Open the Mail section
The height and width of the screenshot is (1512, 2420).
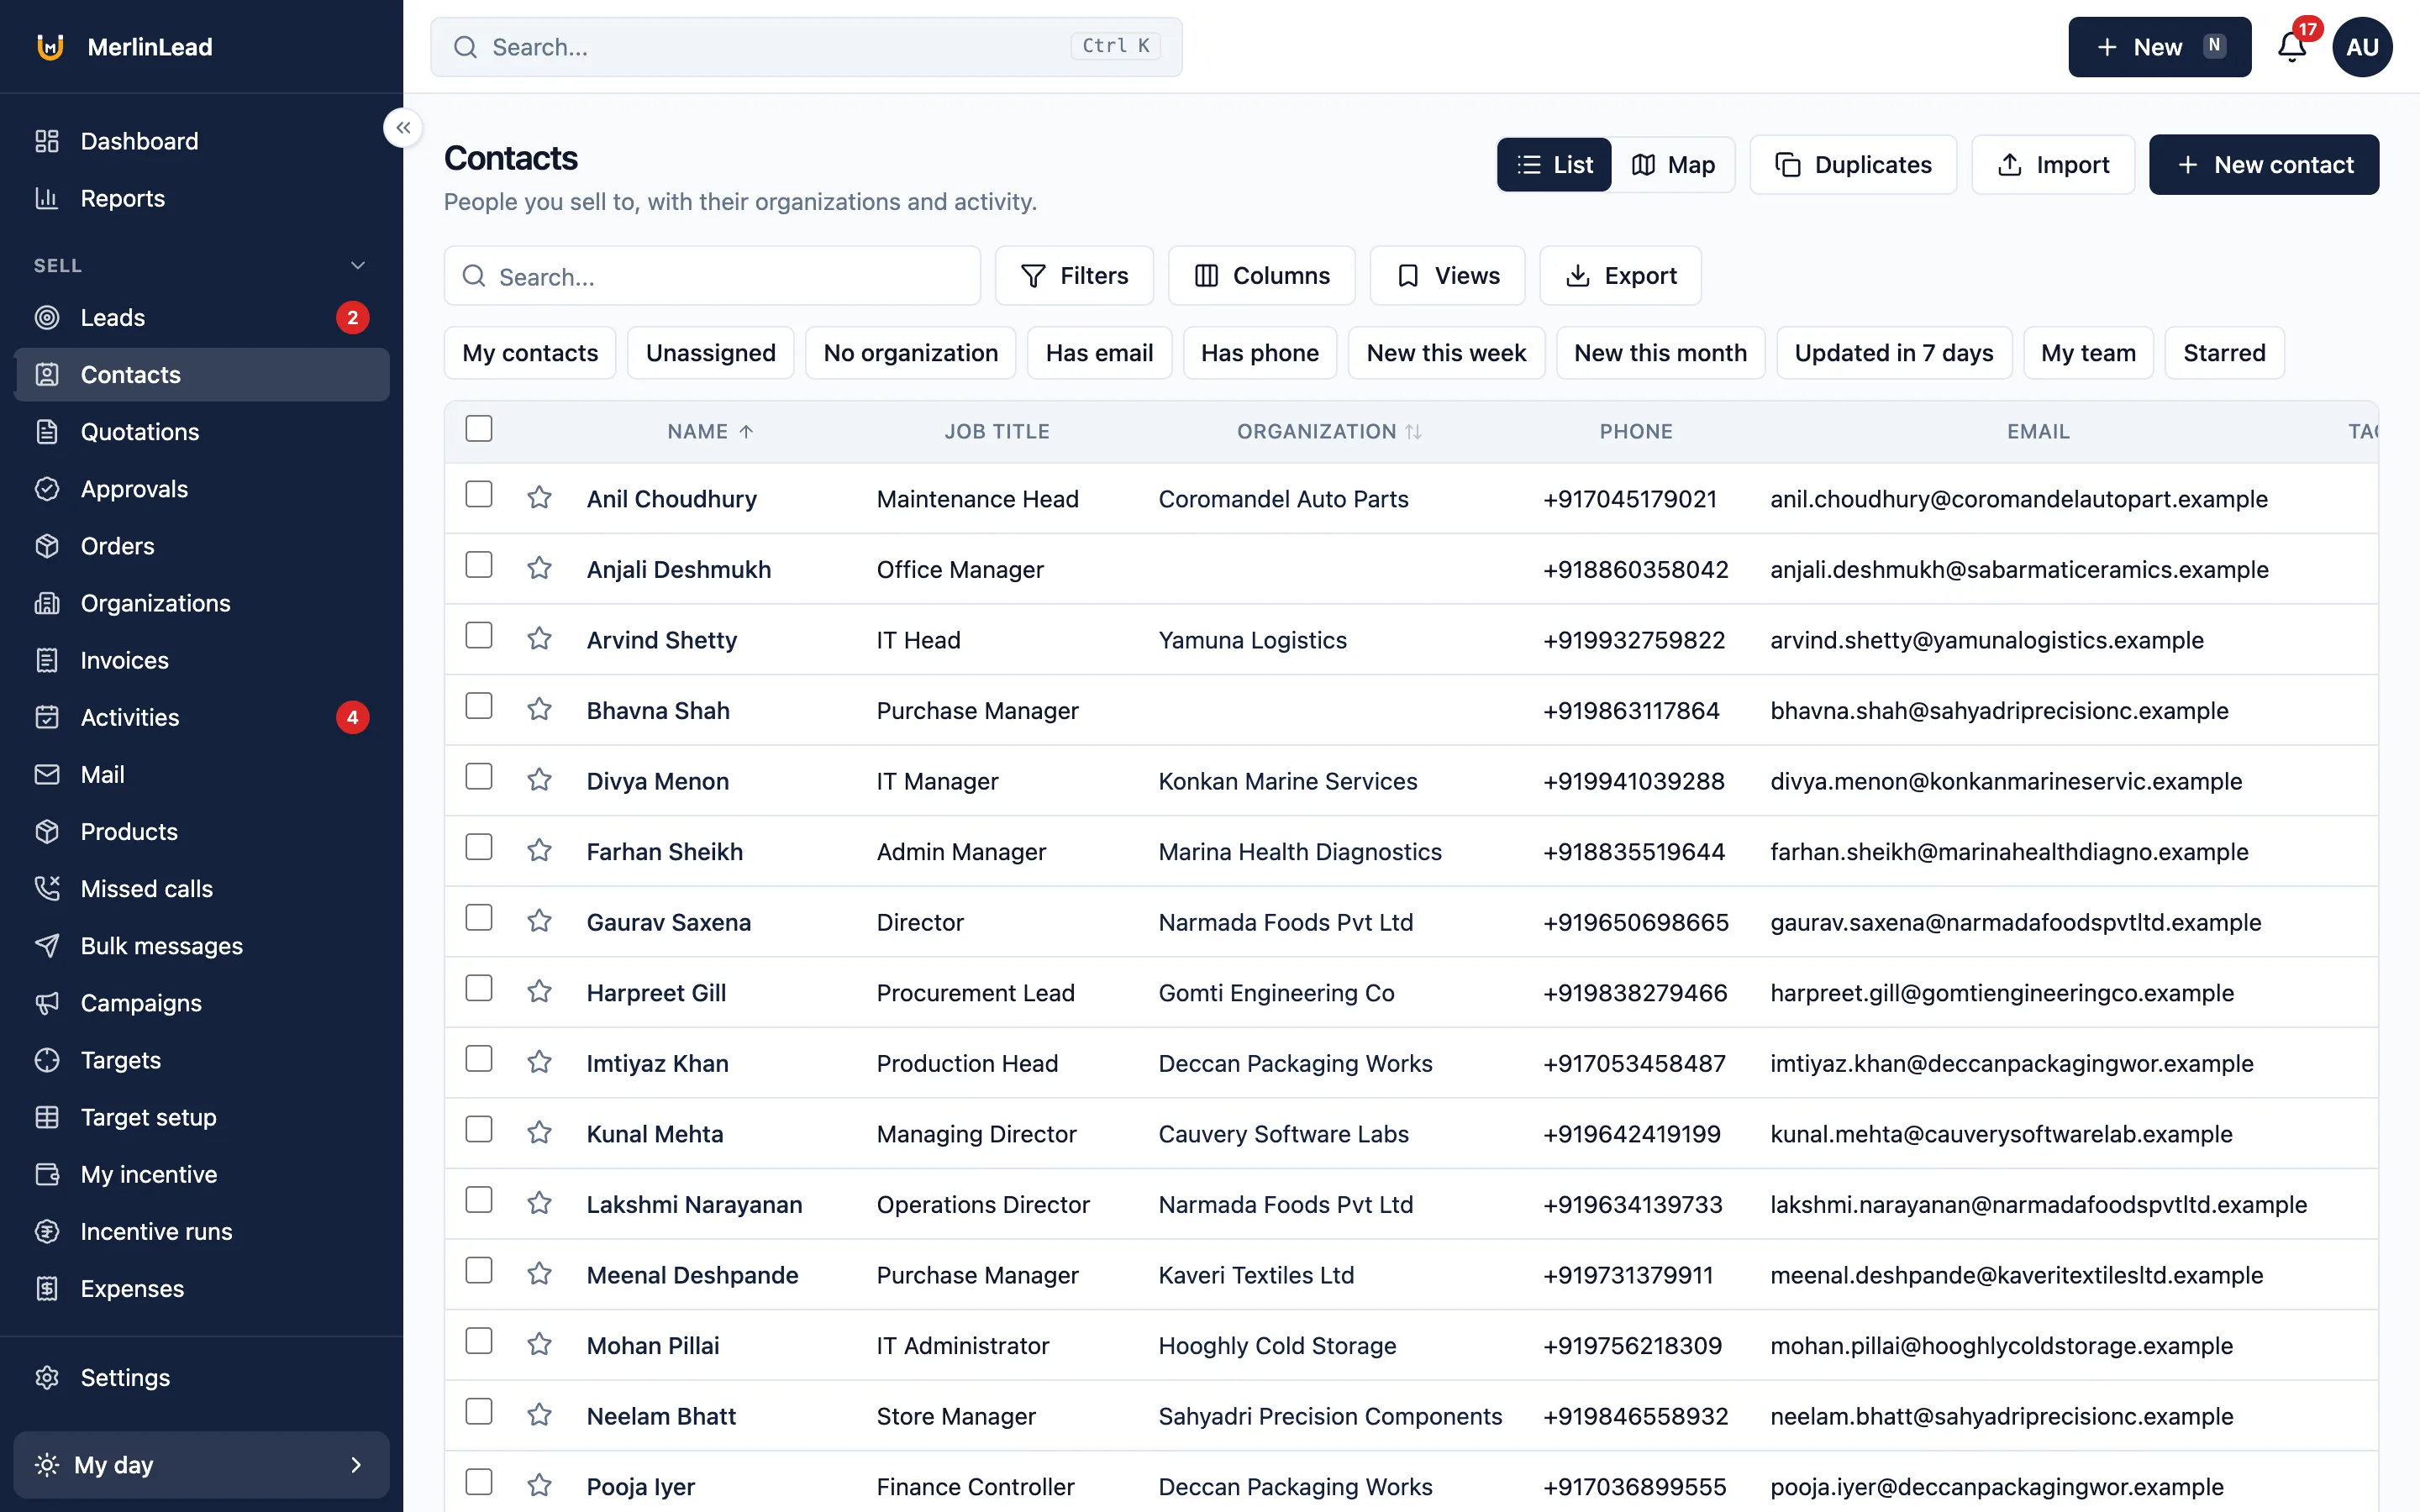pyautogui.click(x=202, y=774)
